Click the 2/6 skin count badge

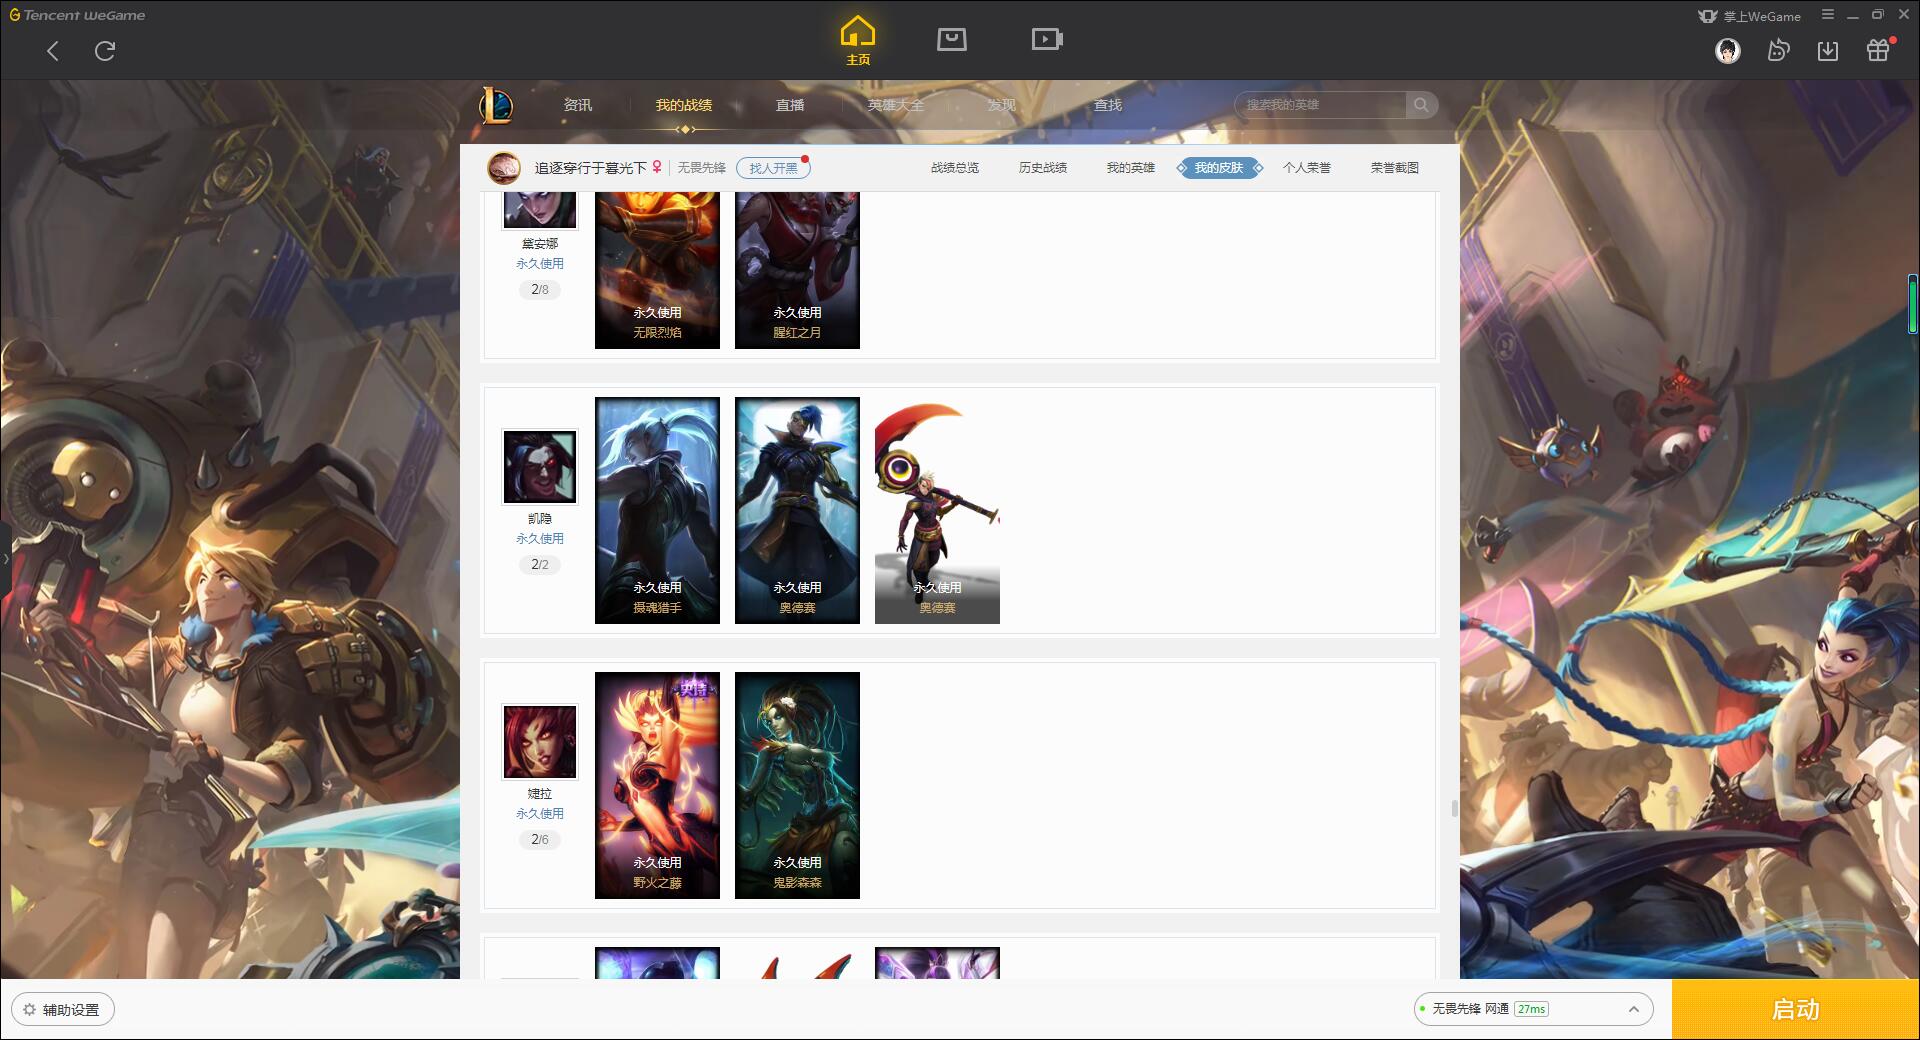pyautogui.click(x=540, y=840)
